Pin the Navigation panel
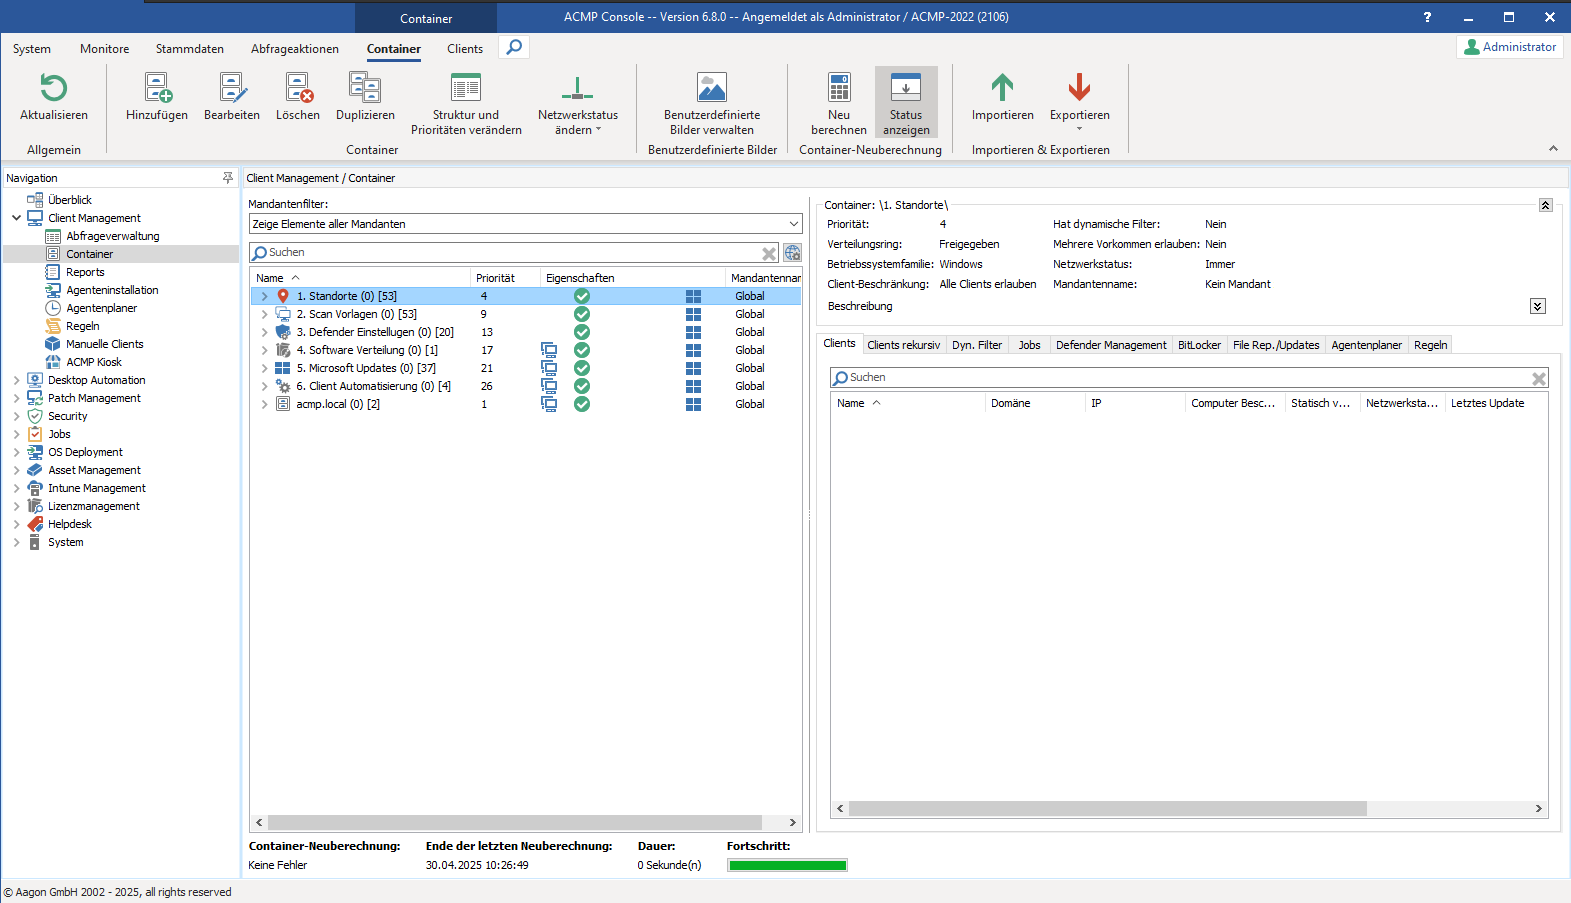Screen dimensions: 1571x903 pyautogui.click(x=227, y=178)
